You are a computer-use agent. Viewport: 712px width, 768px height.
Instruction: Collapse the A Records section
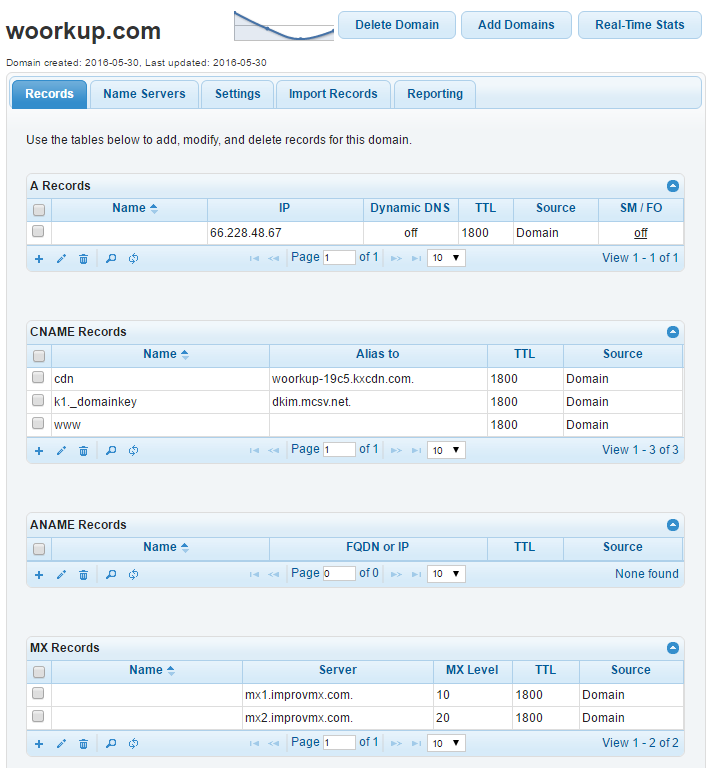click(673, 186)
